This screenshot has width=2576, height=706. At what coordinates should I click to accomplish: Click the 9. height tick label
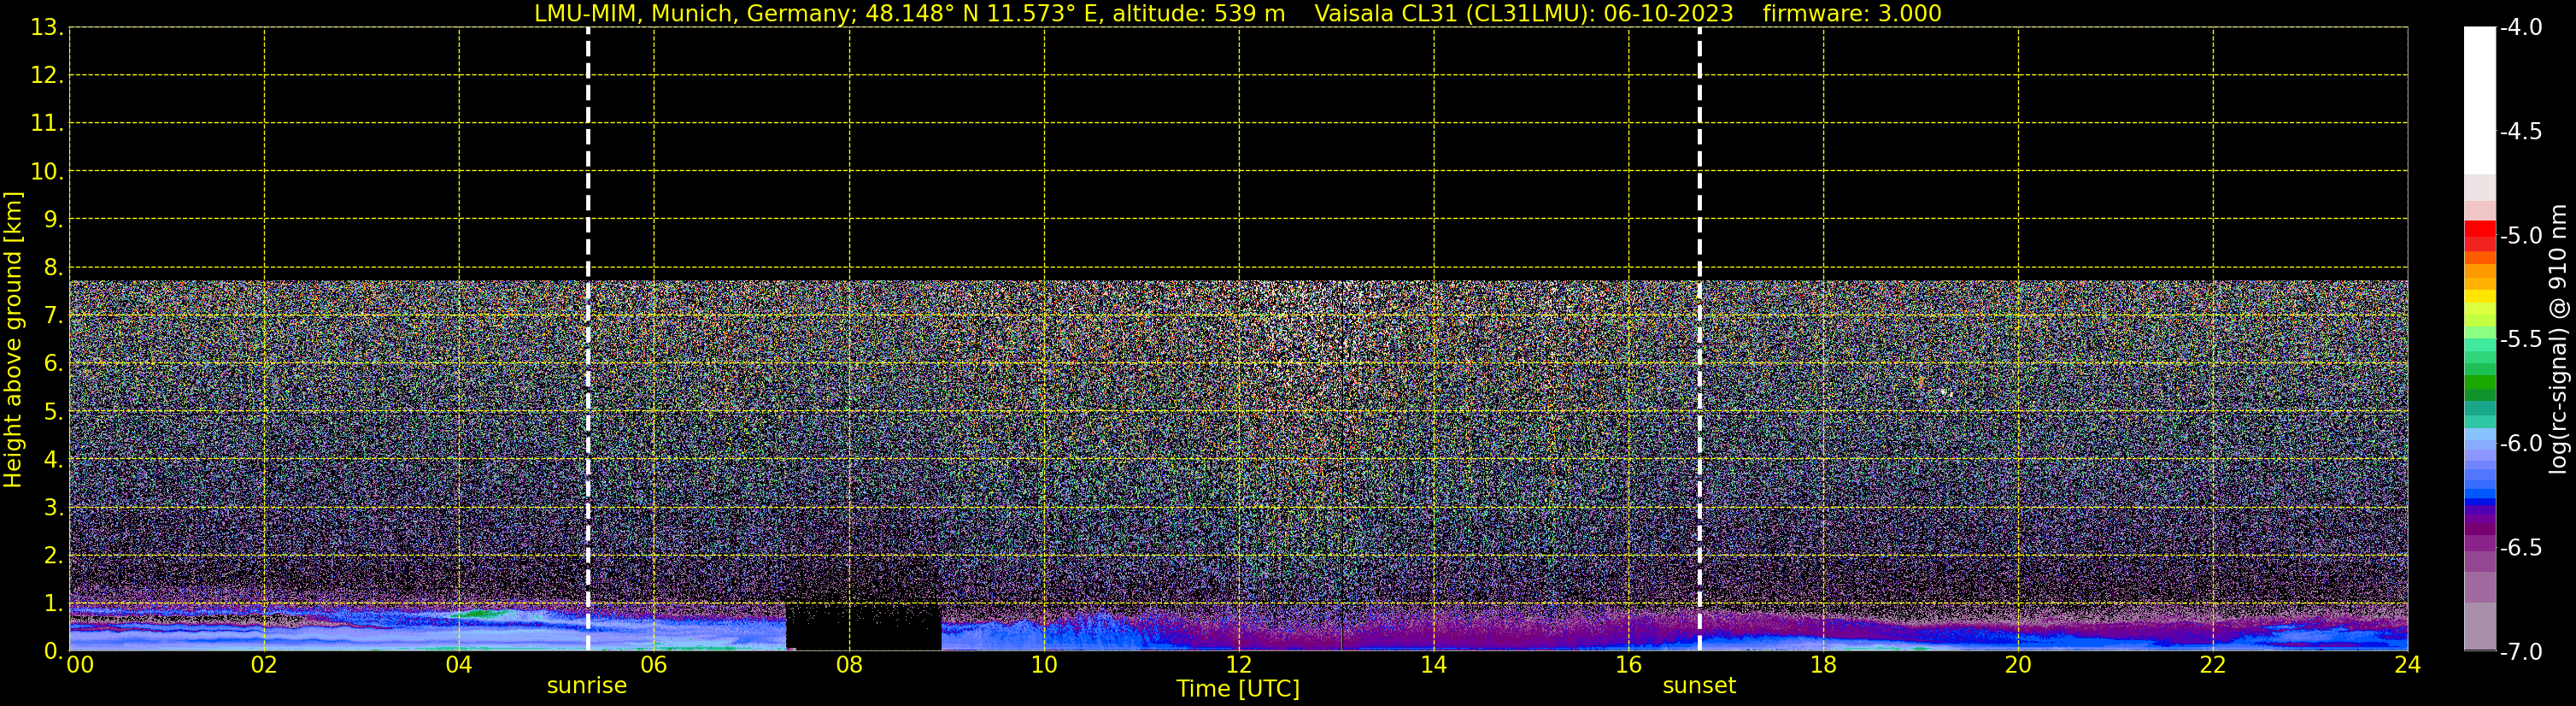tap(53, 220)
